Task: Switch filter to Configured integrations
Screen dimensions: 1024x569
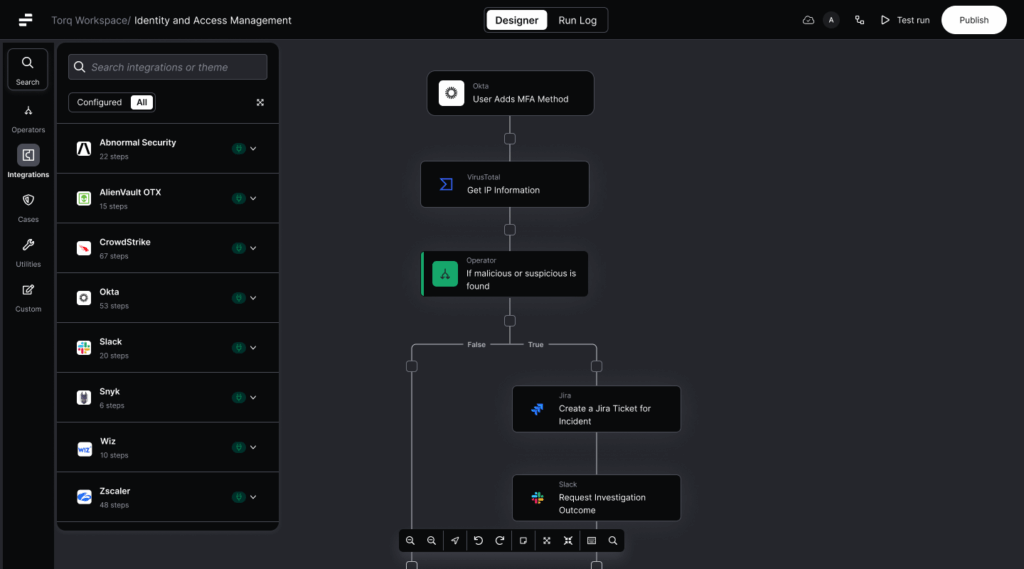Action: pos(99,102)
